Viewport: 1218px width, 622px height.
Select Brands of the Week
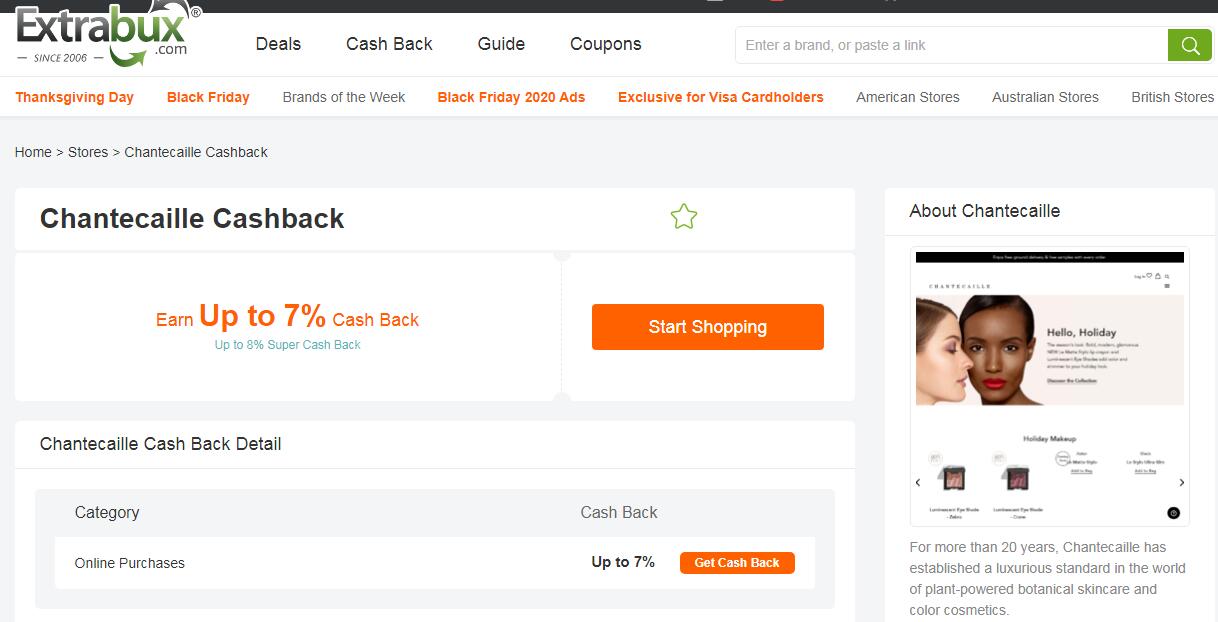pyautogui.click(x=344, y=97)
